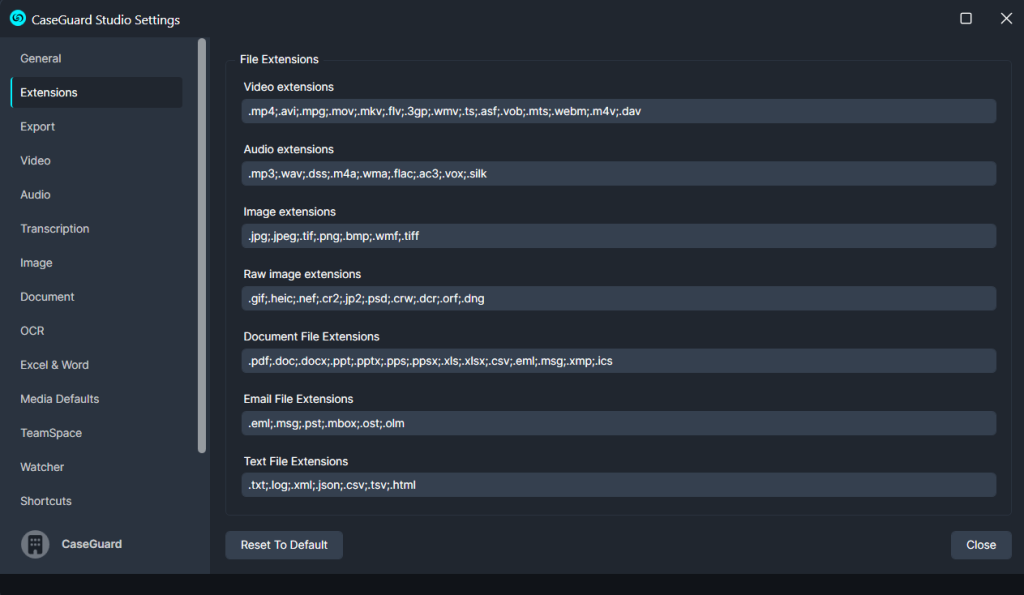Maximize the settings window
Image resolution: width=1024 pixels, height=595 pixels.
pyautogui.click(x=966, y=18)
